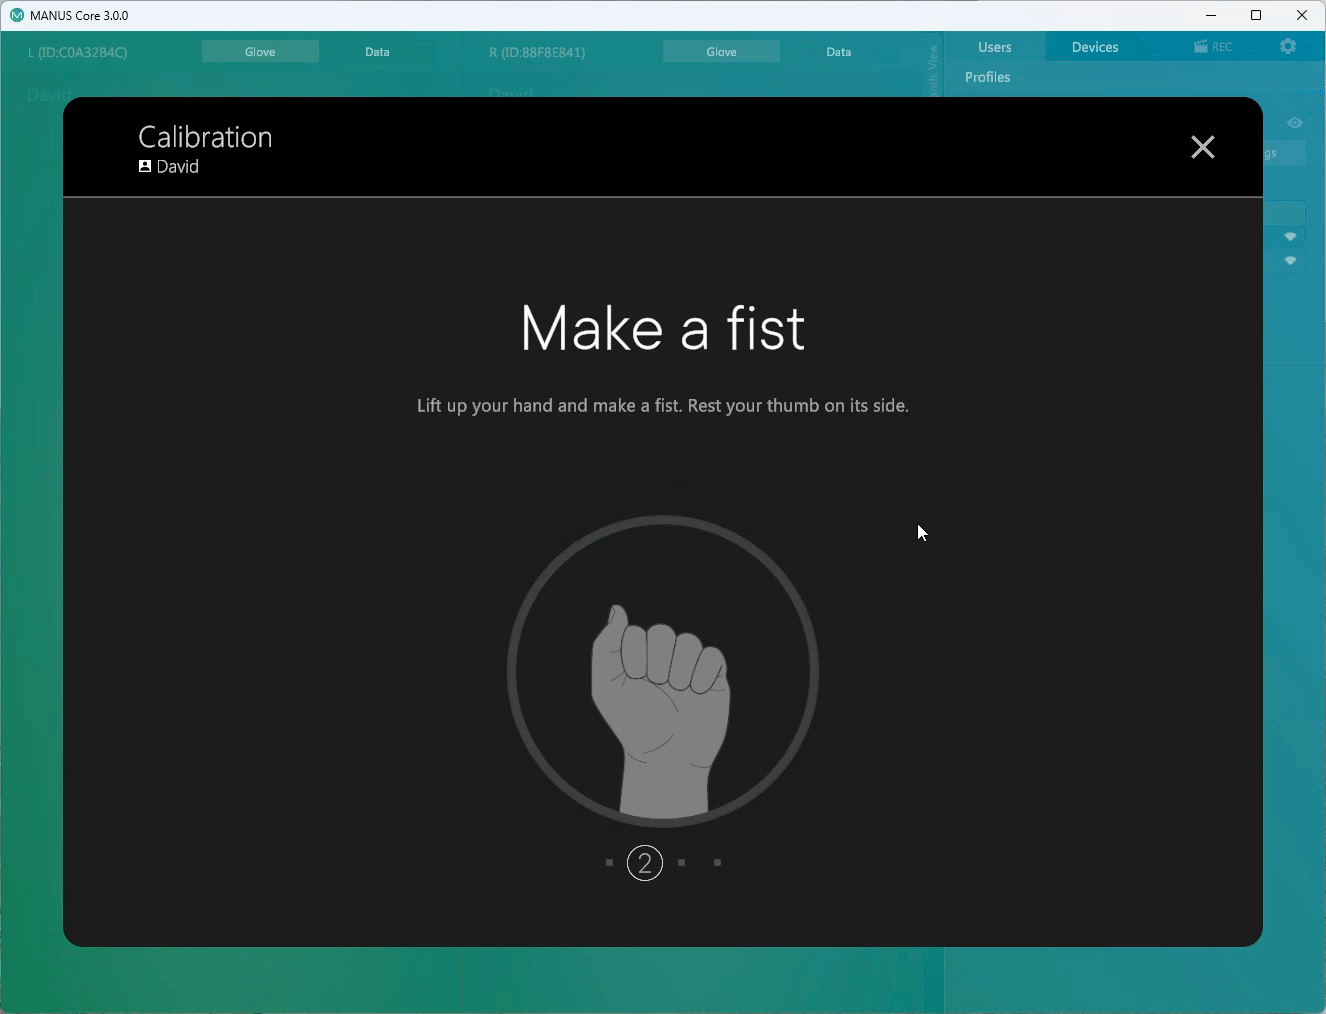The width and height of the screenshot is (1326, 1014).
Task: Switch to the Devices tab
Action: click(1095, 47)
